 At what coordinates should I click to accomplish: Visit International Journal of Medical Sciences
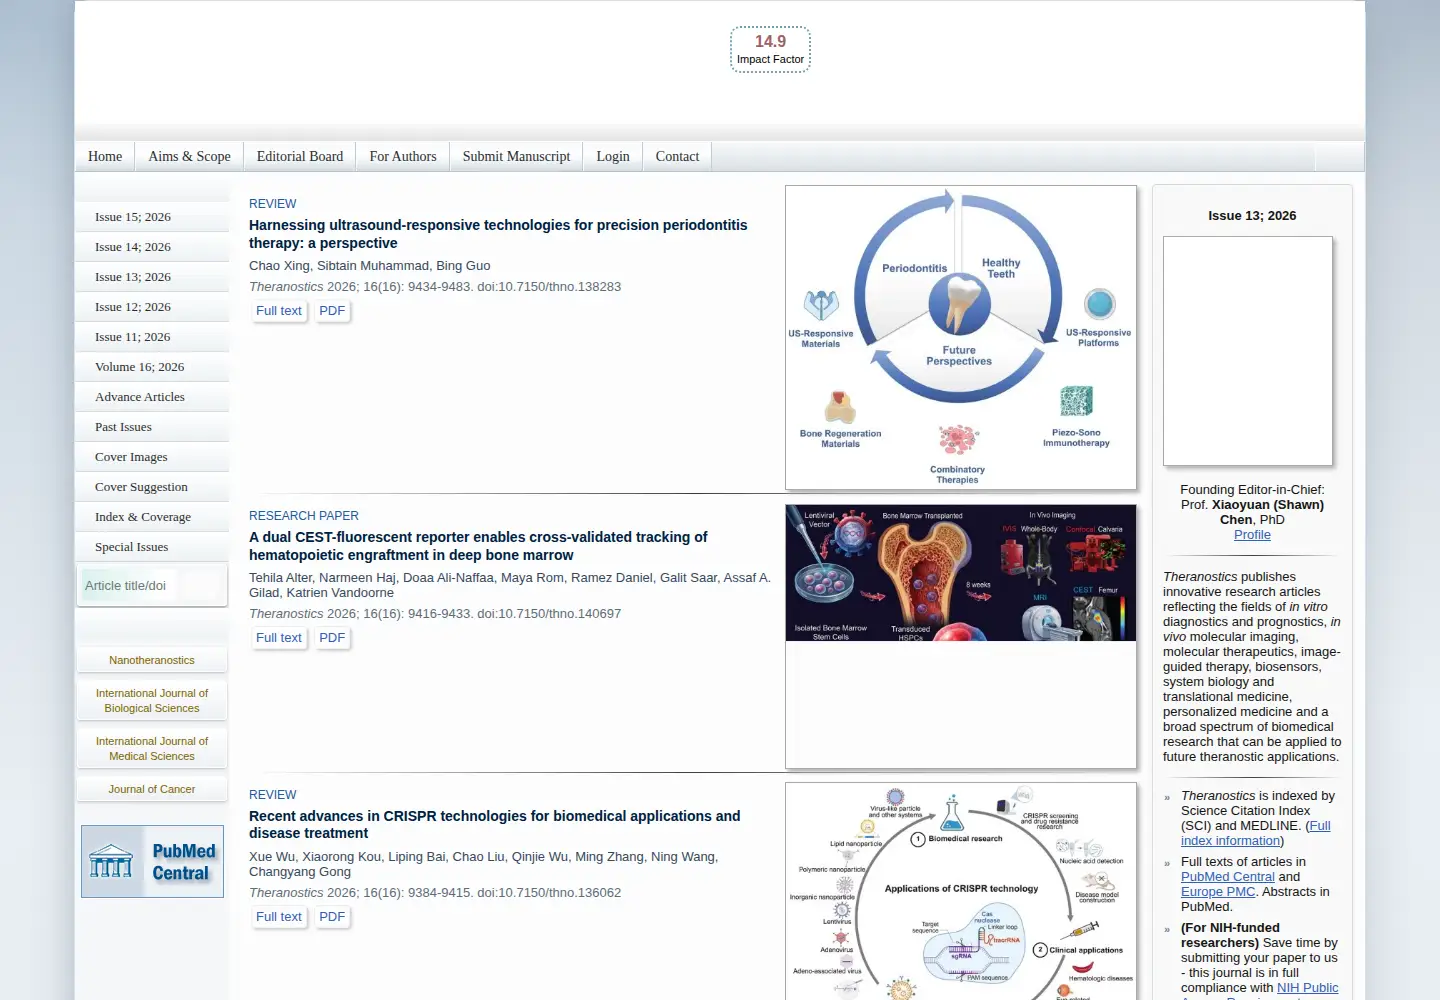[152, 749]
